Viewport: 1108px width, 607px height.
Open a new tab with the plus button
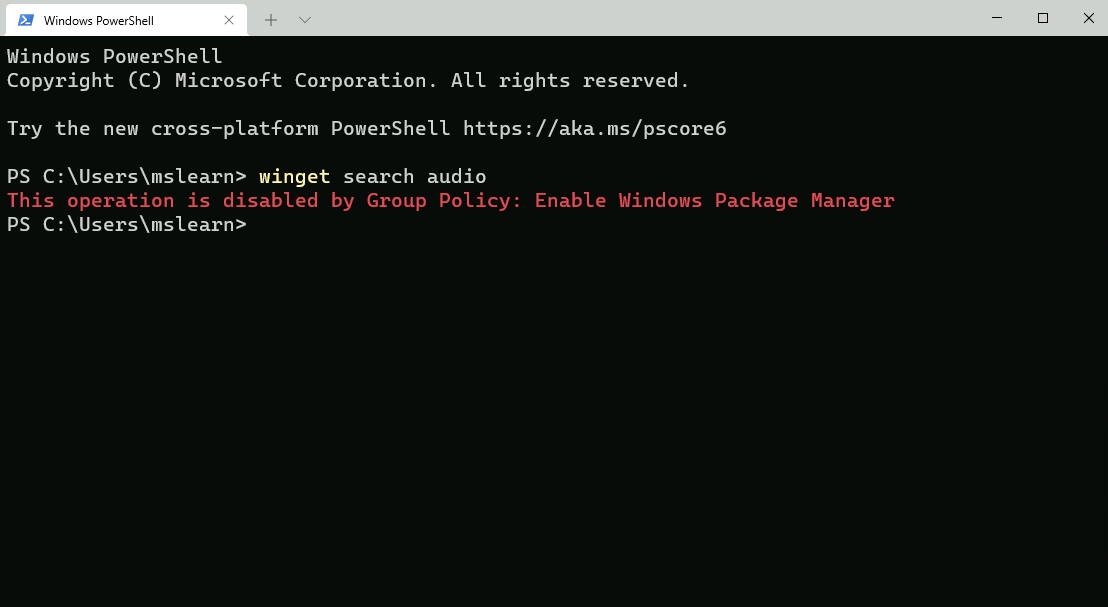click(270, 19)
